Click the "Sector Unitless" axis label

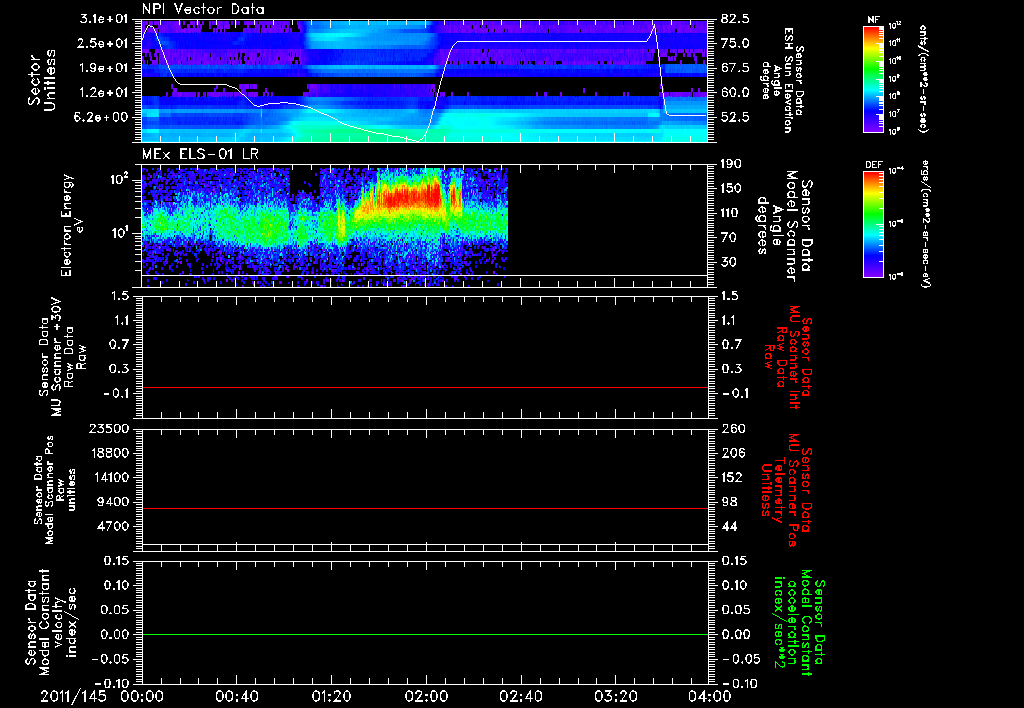point(42,80)
